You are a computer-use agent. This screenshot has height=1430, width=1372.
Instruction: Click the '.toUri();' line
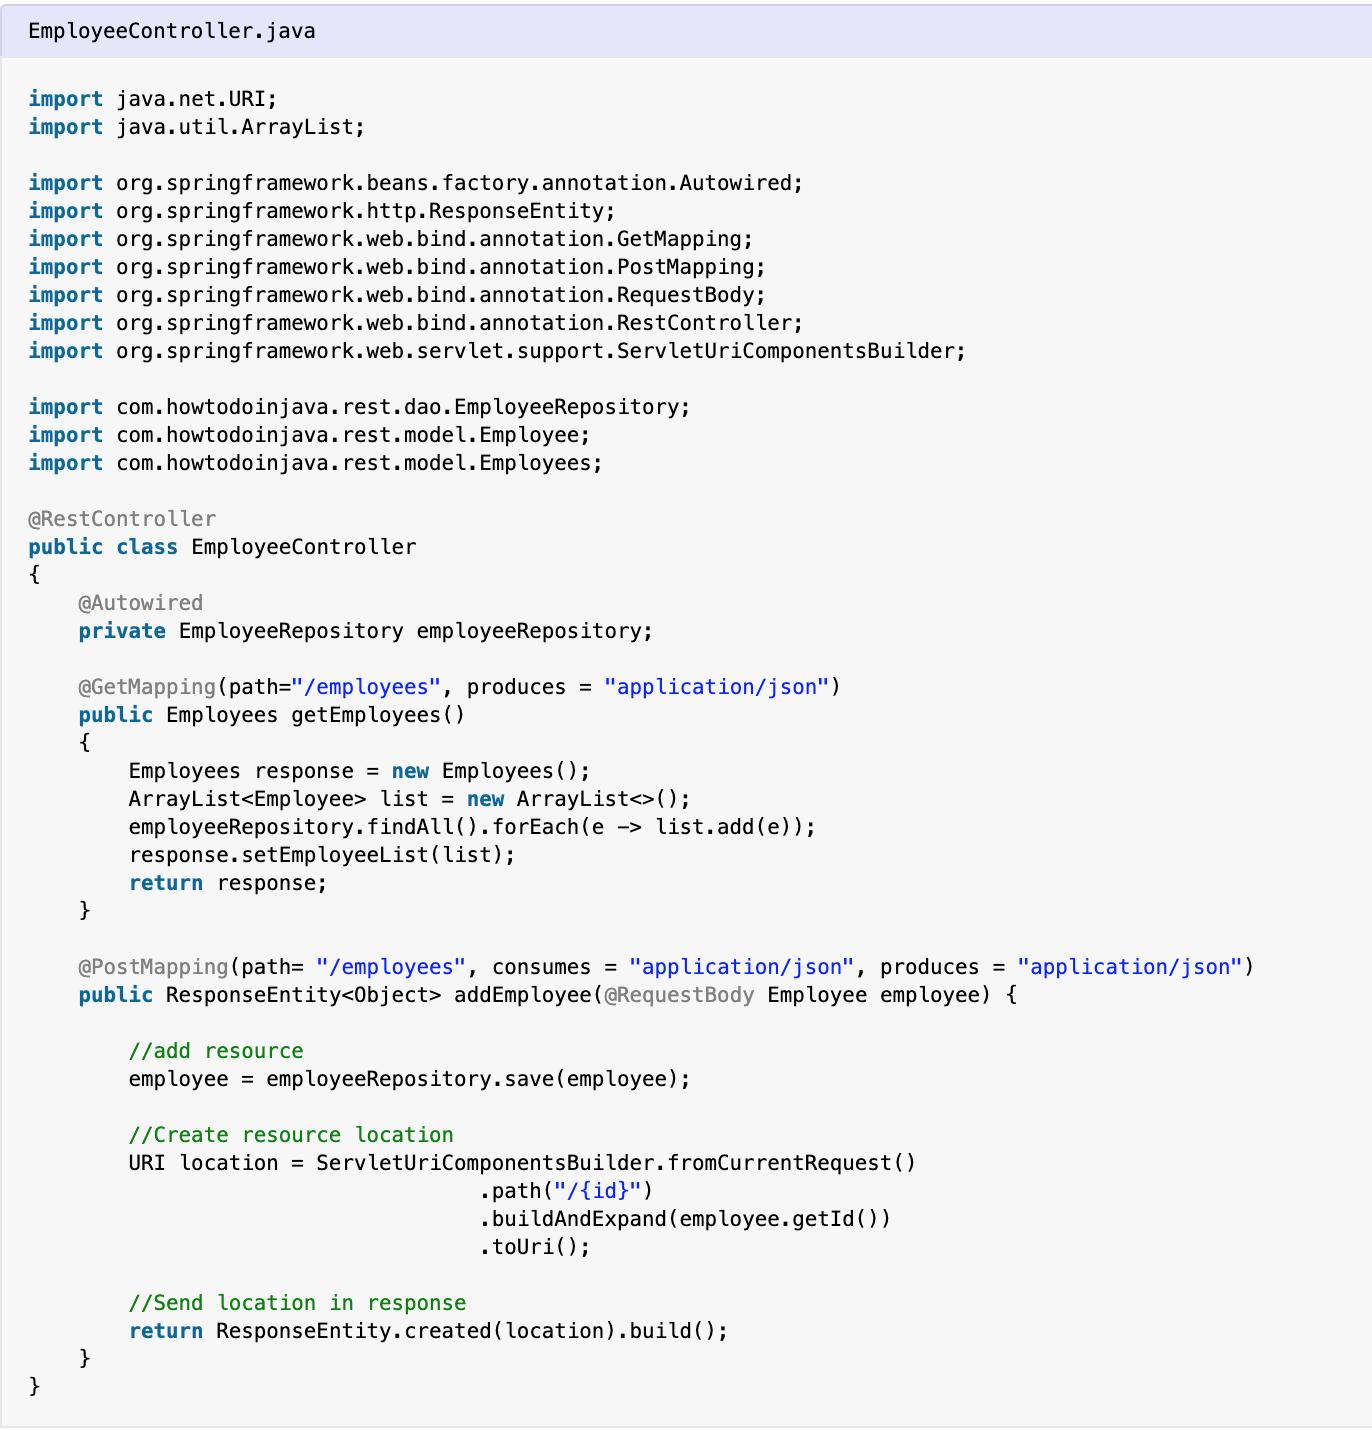coord(535,1247)
